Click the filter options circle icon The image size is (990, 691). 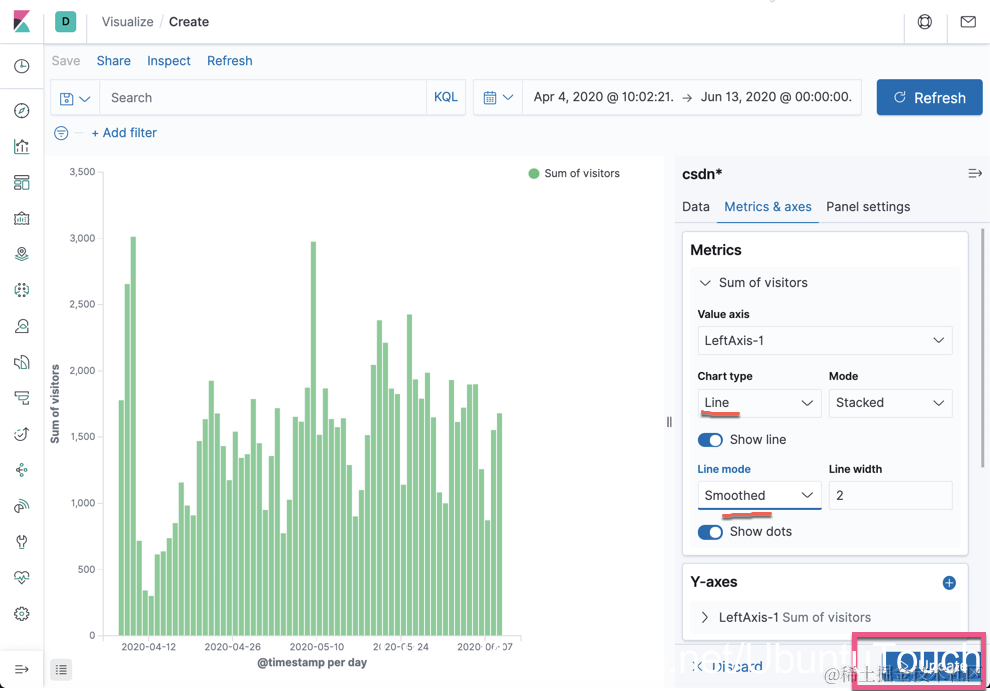click(x=61, y=133)
